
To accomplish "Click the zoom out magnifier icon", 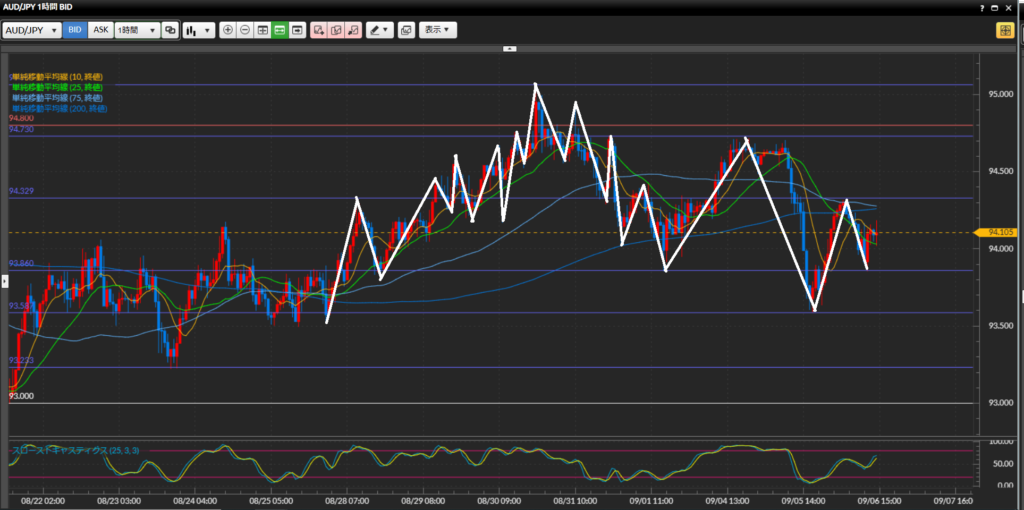I will [245, 30].
